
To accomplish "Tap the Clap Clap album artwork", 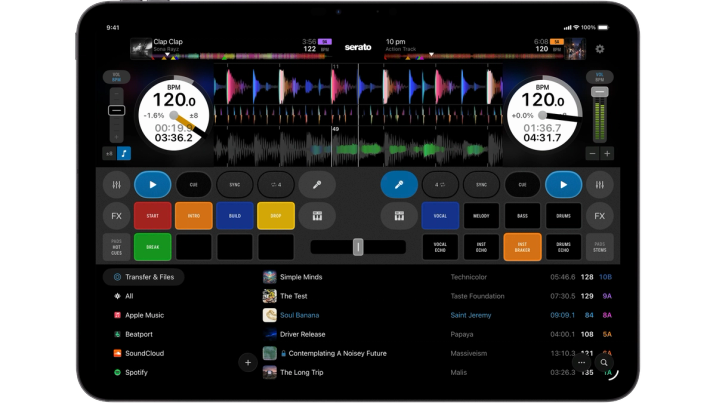I will tap(141, 48).
